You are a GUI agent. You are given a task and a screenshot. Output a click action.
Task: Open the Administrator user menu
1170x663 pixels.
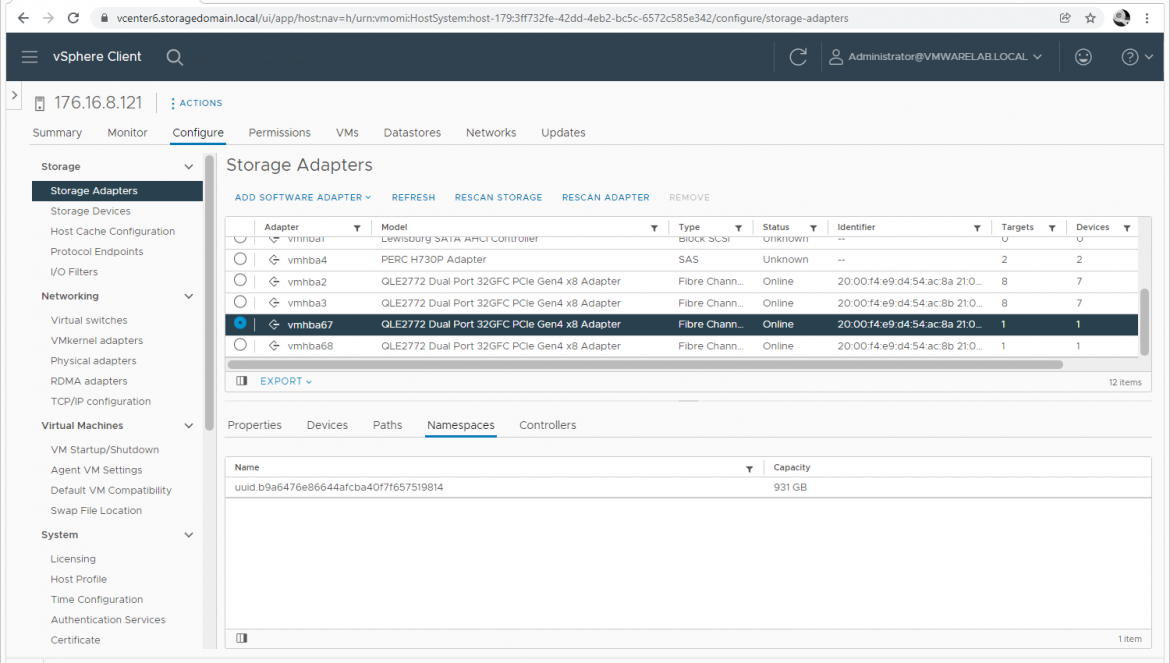tap(935, 57)
